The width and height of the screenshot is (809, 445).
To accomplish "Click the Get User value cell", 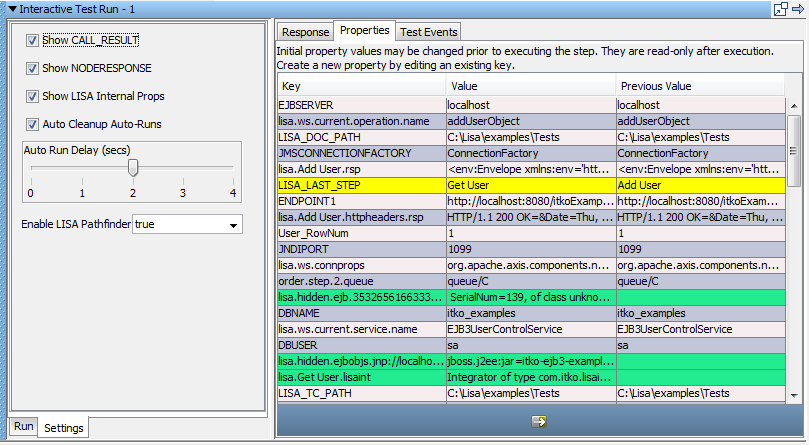I will (531, 185).
